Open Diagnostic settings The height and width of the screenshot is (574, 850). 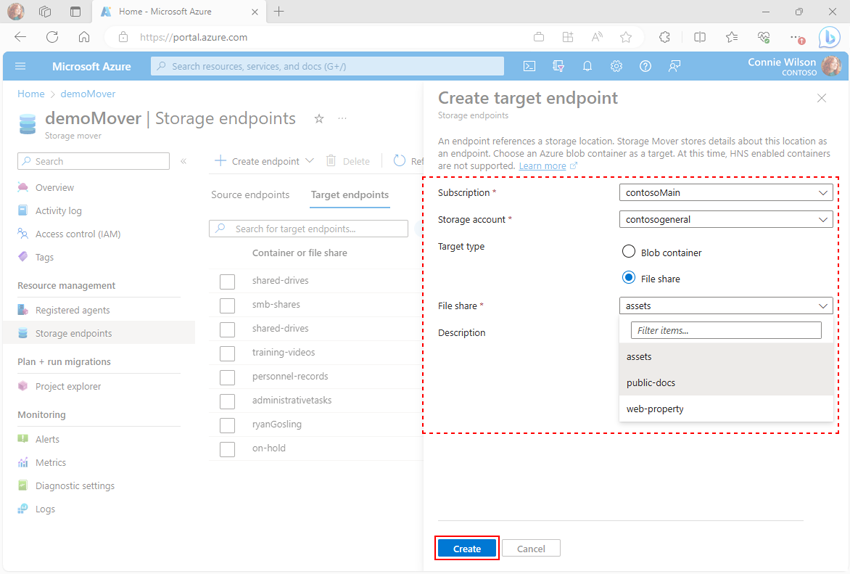[x=75, y=486]
